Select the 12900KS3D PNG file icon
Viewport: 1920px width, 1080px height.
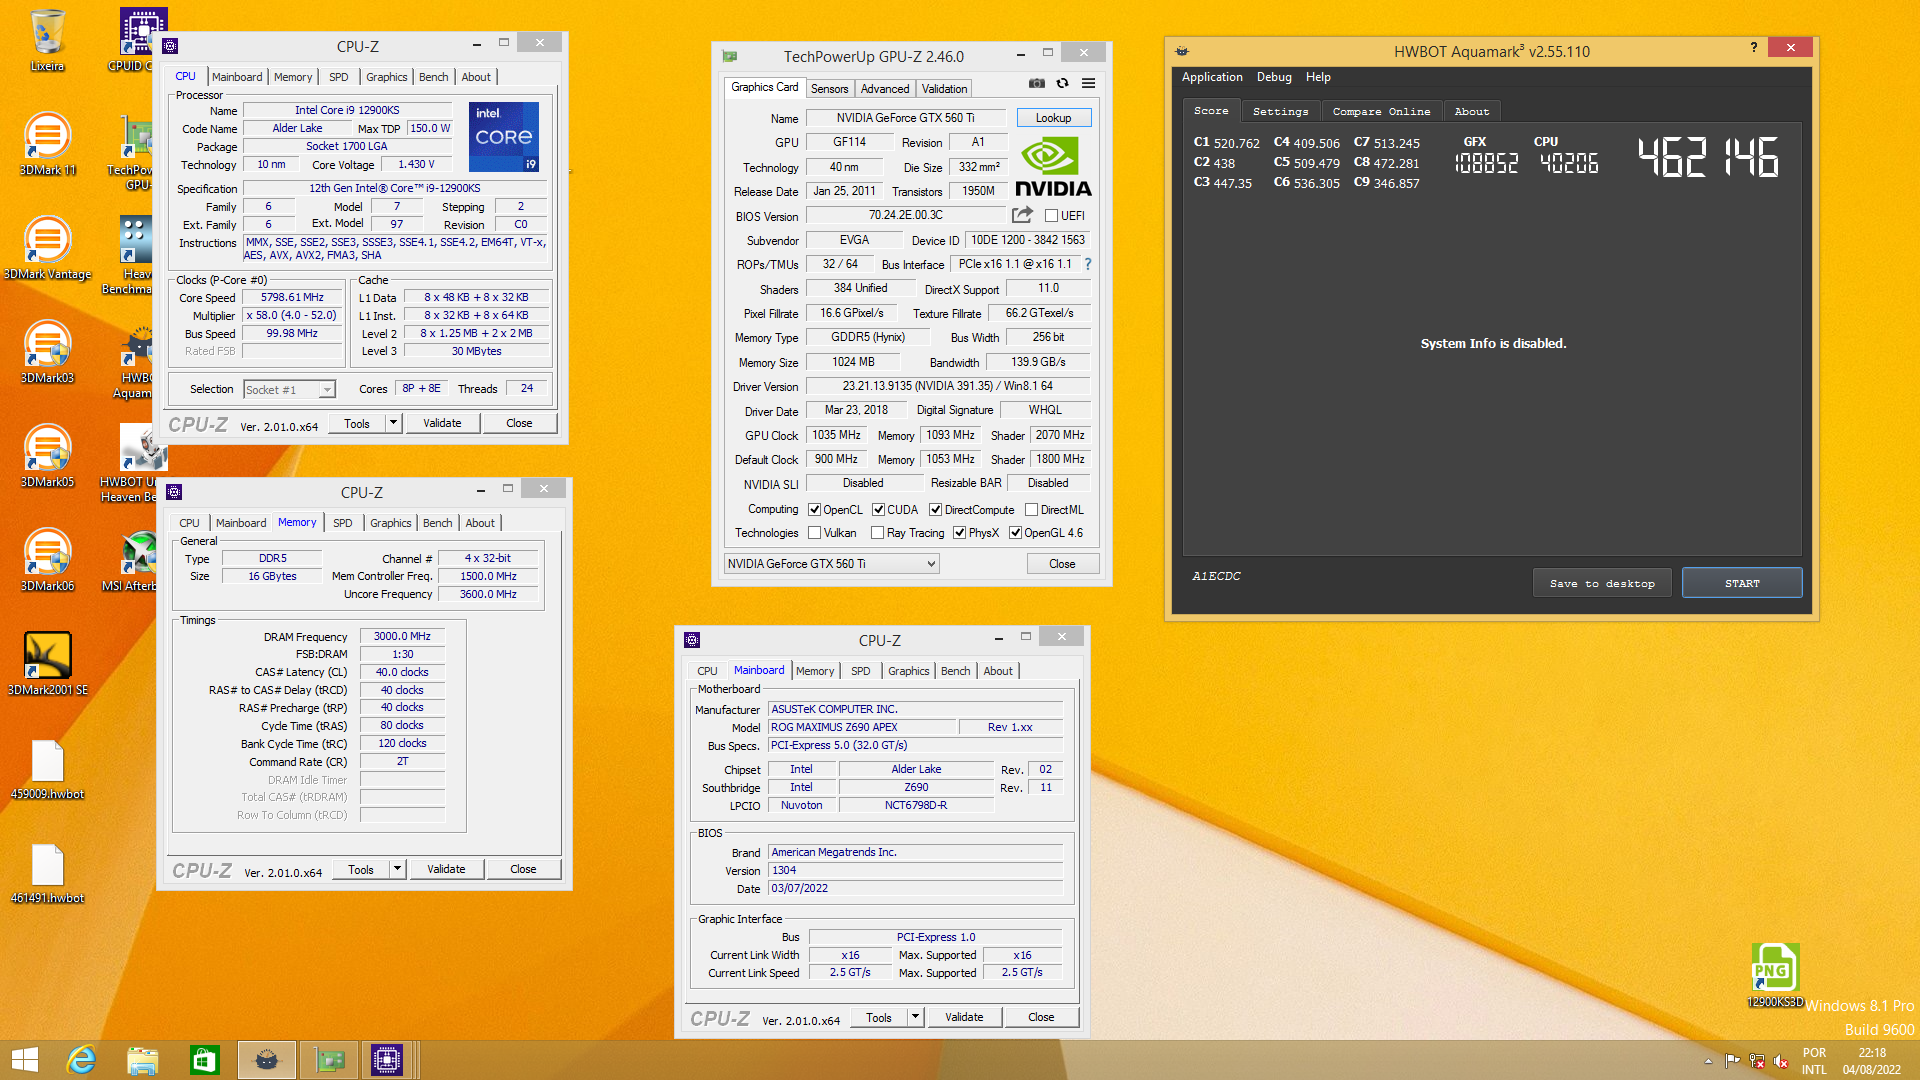(1775, 974)
